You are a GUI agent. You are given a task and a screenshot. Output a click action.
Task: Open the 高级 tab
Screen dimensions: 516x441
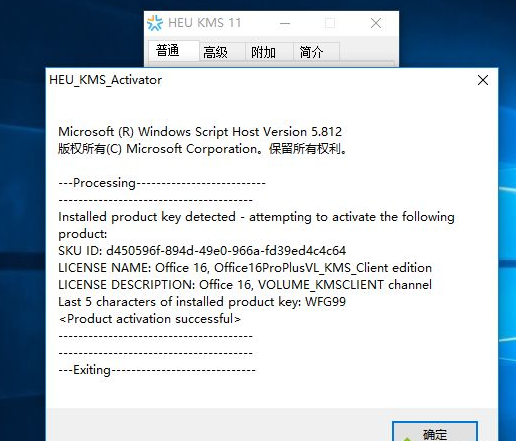pyautogui.click(x=215, y=52)
